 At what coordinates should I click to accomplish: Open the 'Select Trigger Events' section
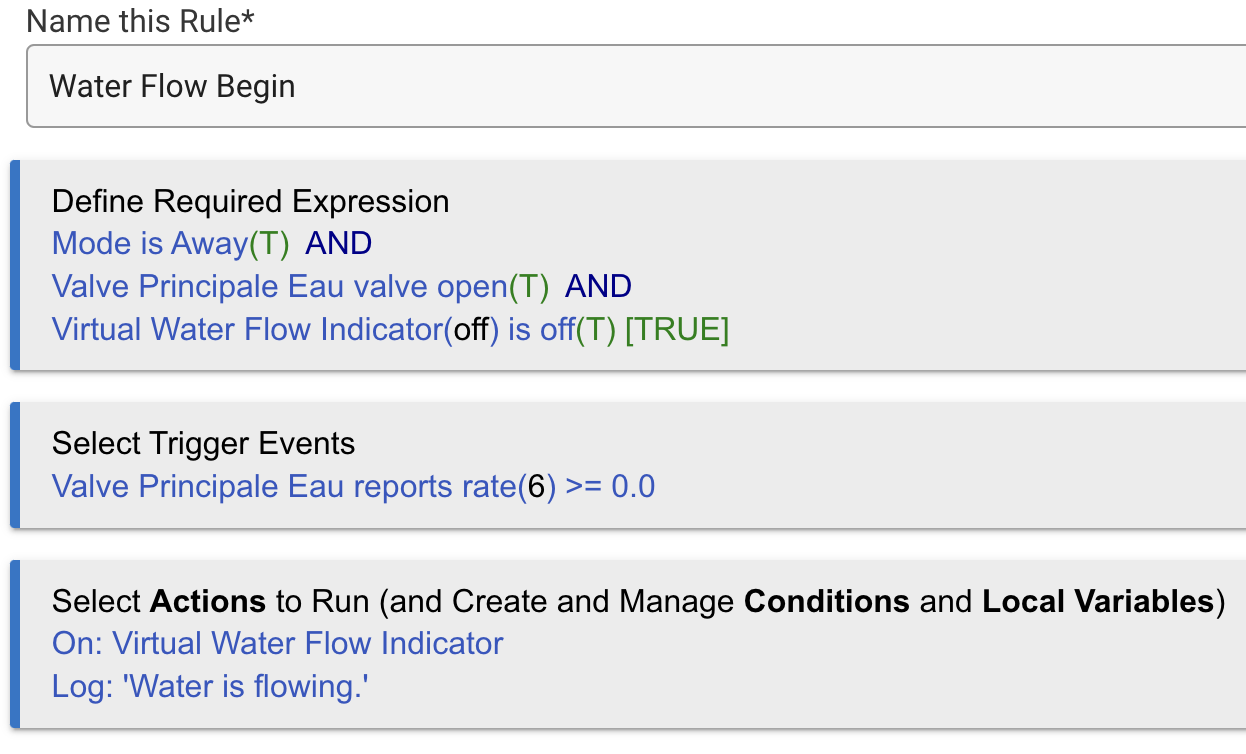pyautogui.click(x=203, y=443)
